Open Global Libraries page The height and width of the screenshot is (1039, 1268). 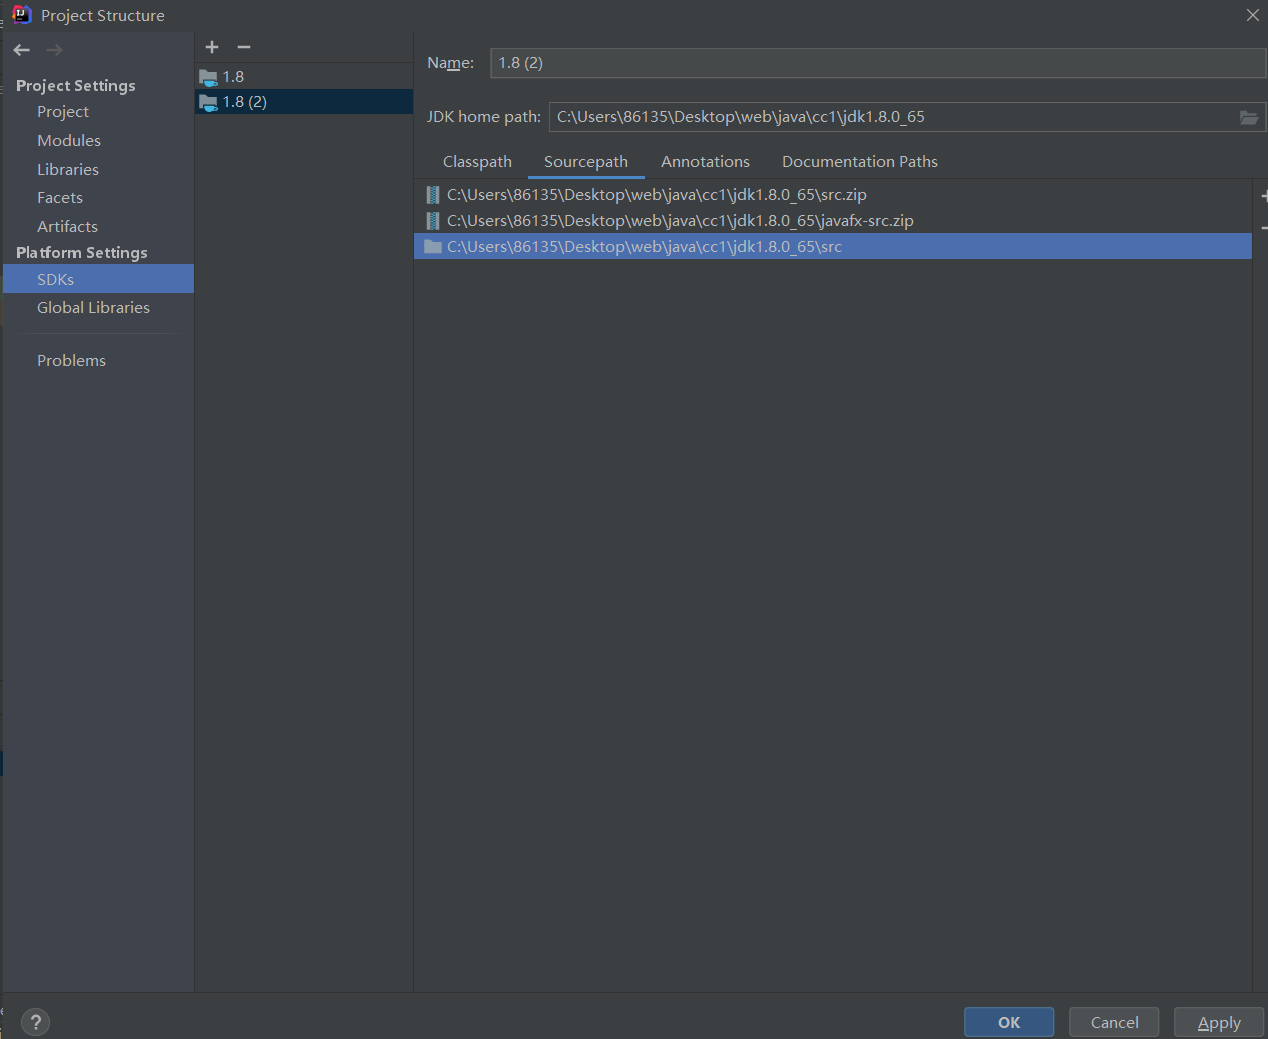93,308
